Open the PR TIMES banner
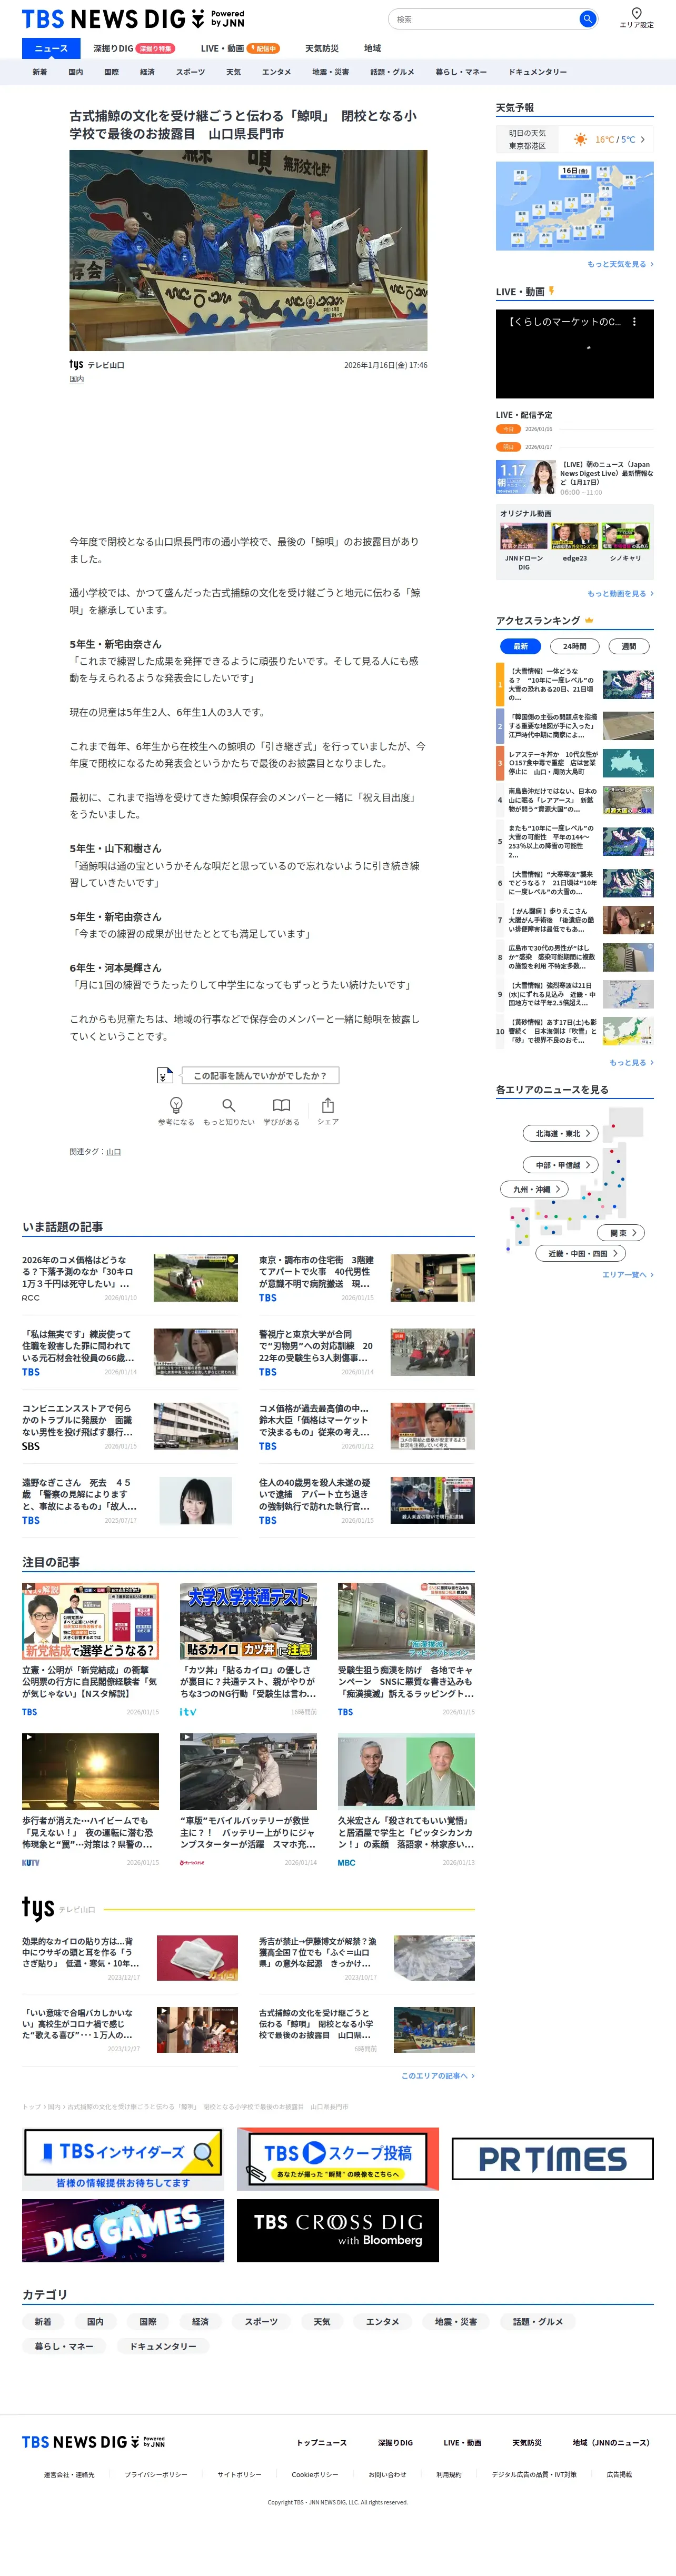 click(552, 2159)
